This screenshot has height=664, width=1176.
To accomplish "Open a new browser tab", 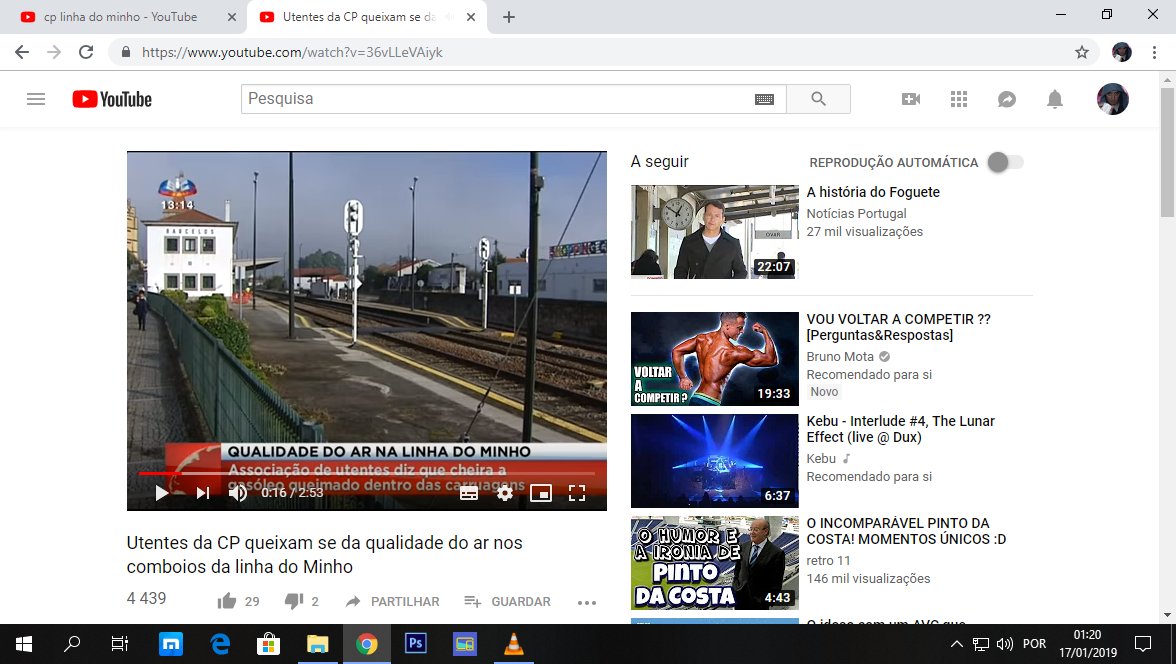I will coord(508,17).
